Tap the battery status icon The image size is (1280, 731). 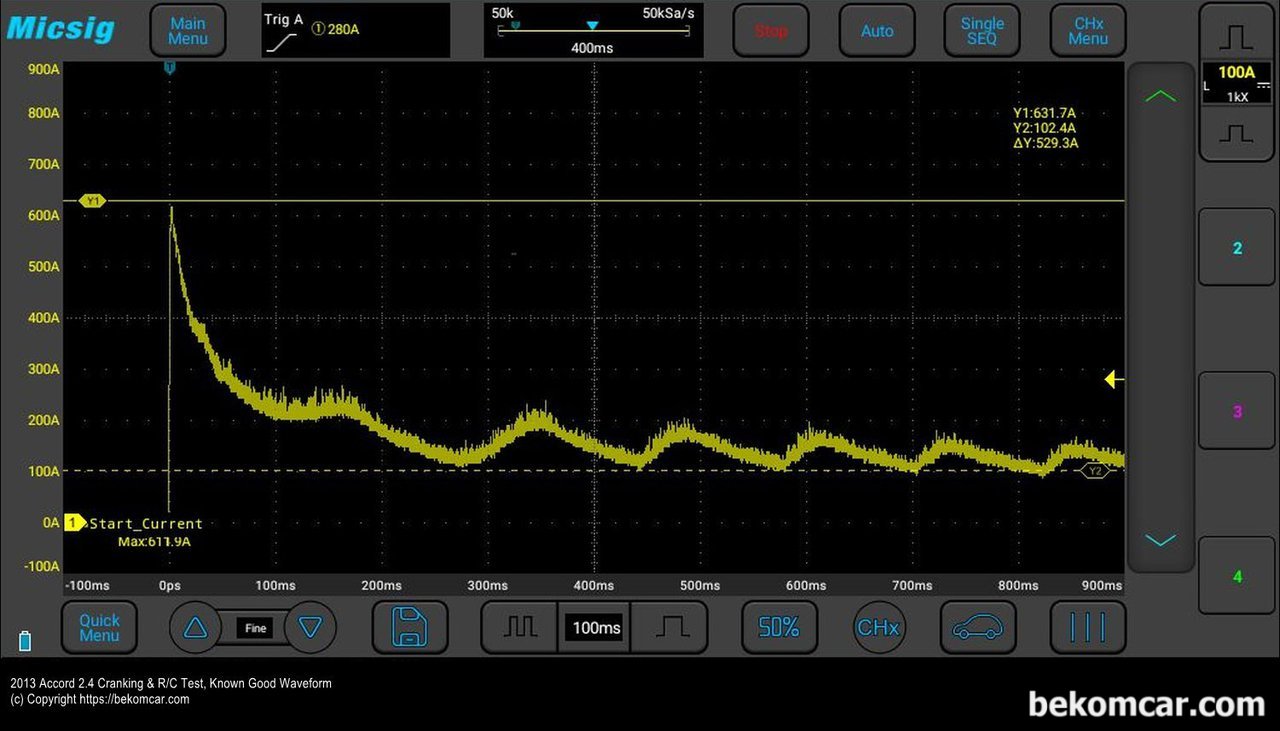pyautogui.click(x=25, y=640)
